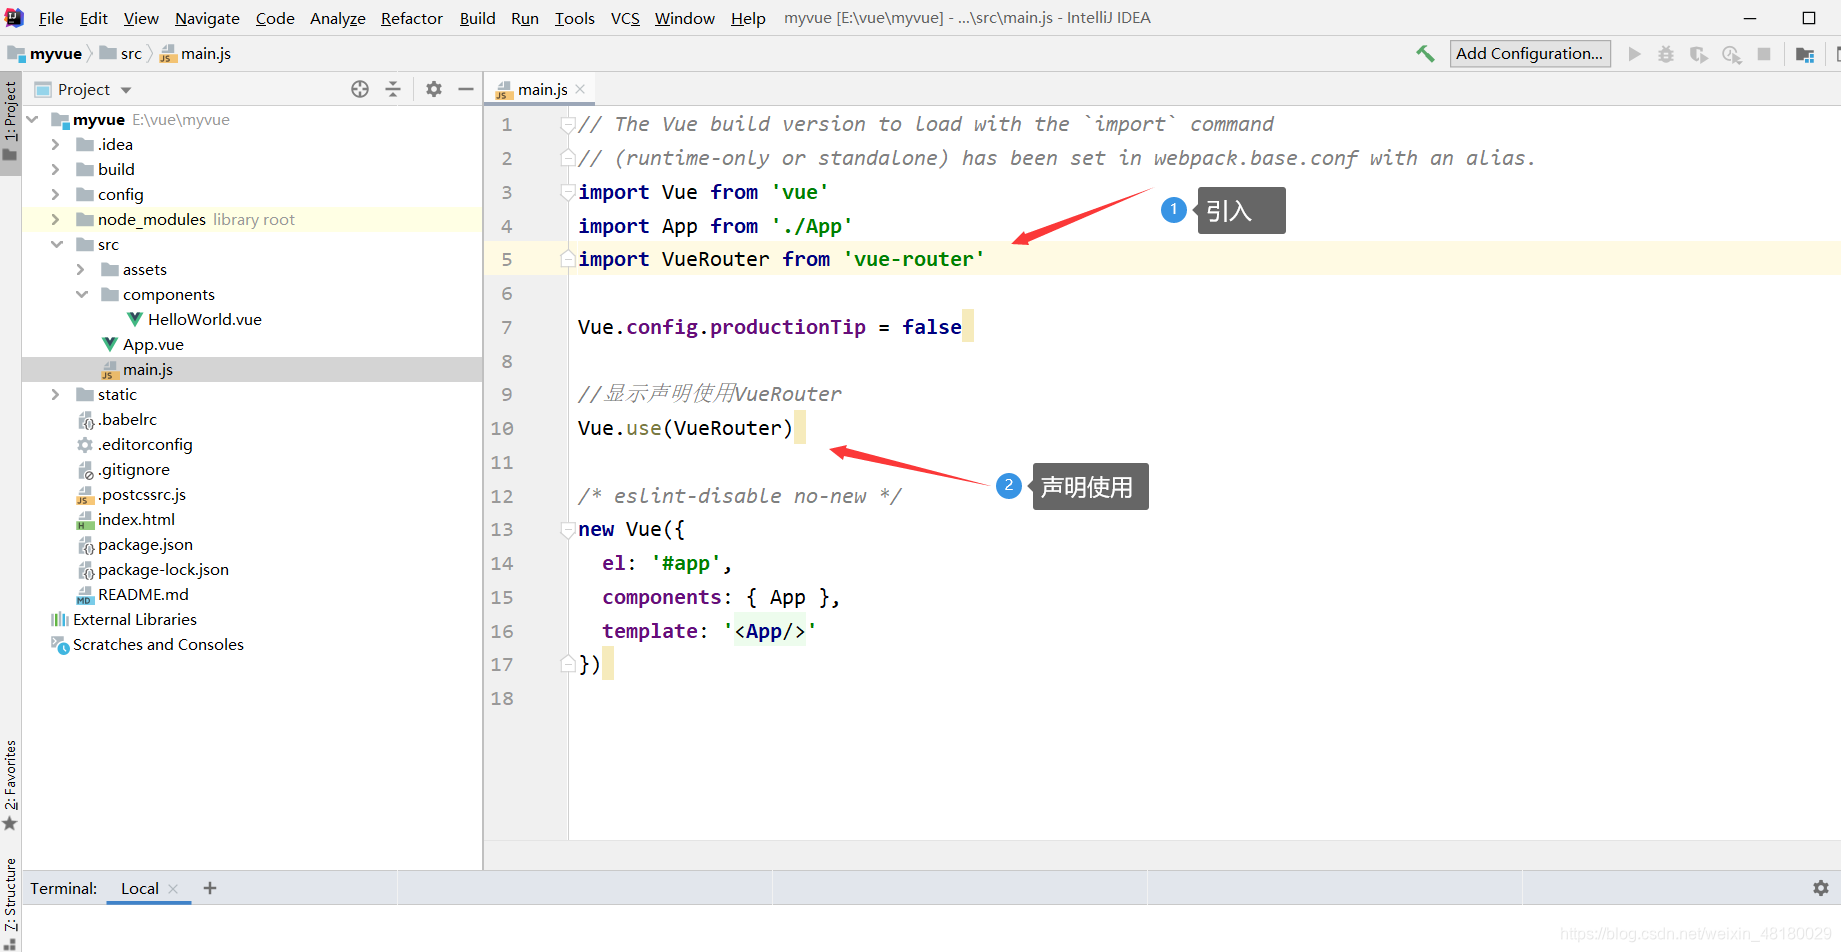1841x952 pixels.
Task: Select .babelrc in project tree
Action: (x=127, y=419)
